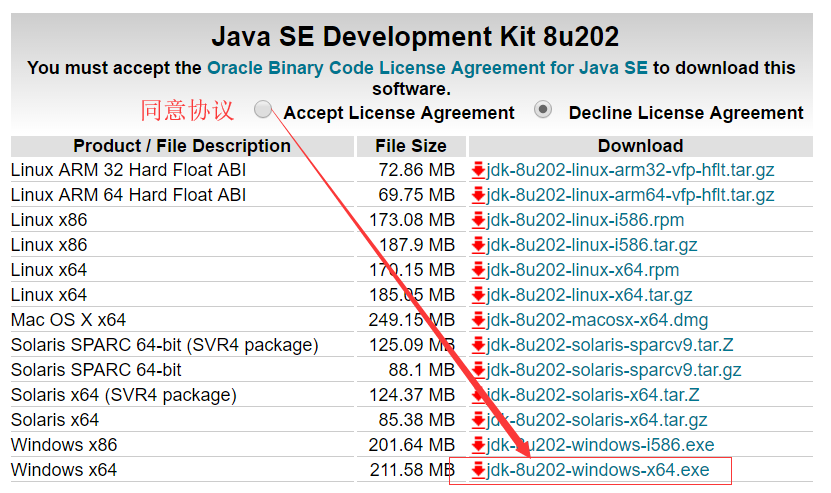Click Windows x86 description
Viewport: 831px width, 493px height.
click(x=64, y=445)
